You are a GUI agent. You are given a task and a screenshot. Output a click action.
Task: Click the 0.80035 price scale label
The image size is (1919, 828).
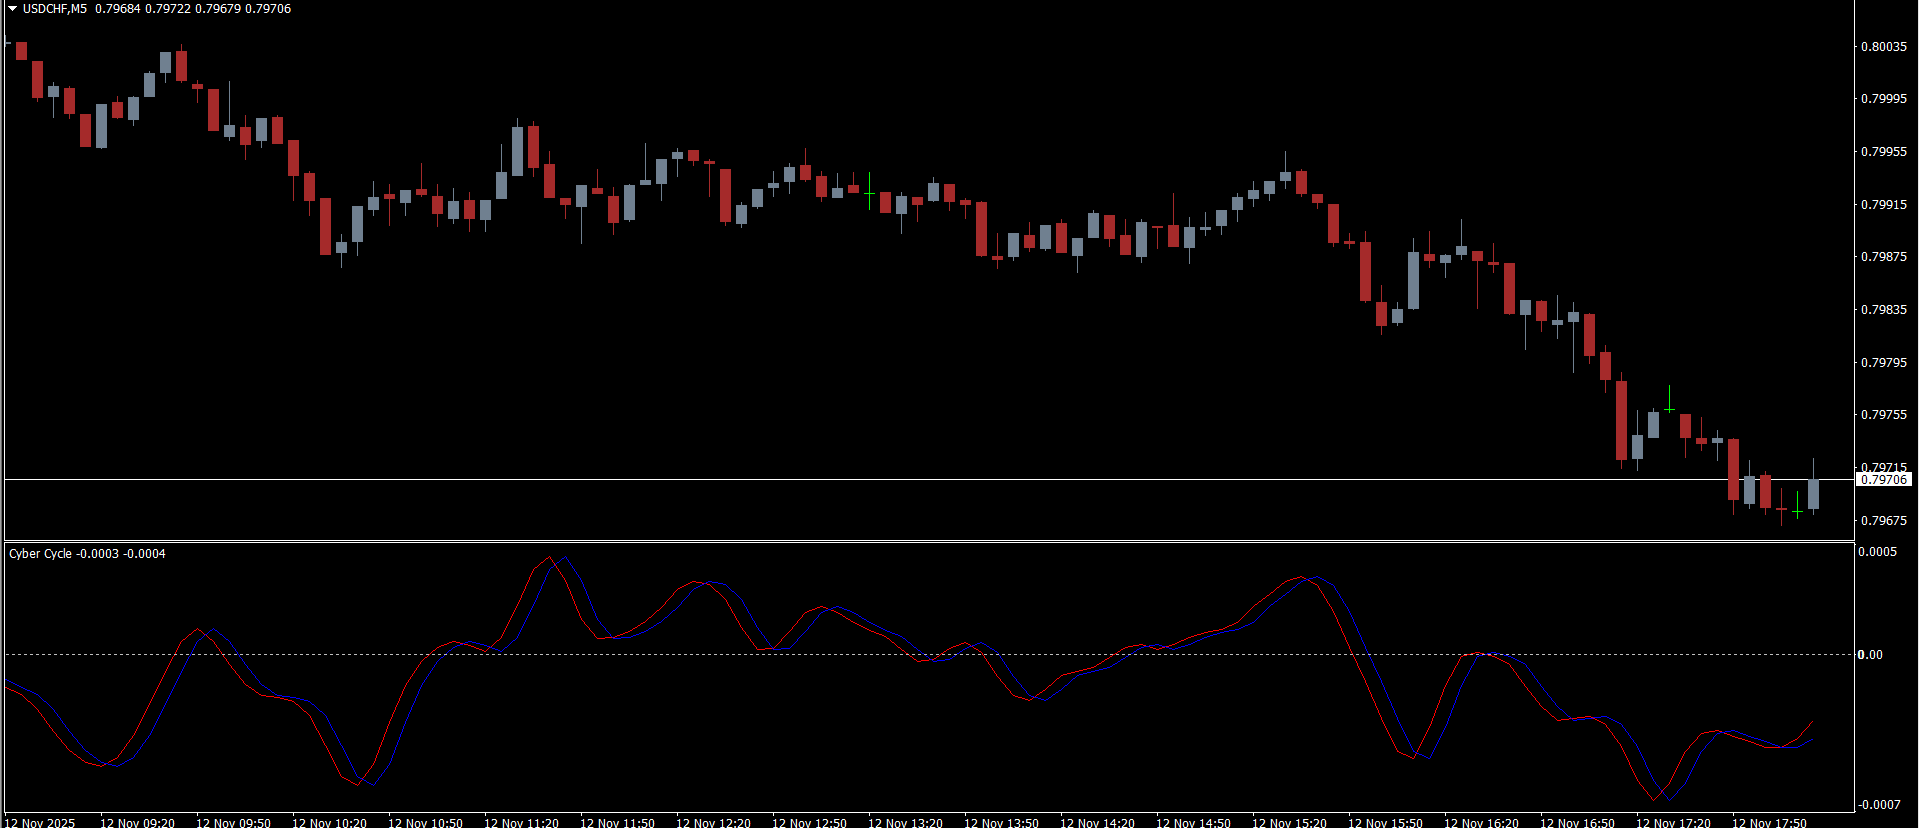(x=1883, y=47)
